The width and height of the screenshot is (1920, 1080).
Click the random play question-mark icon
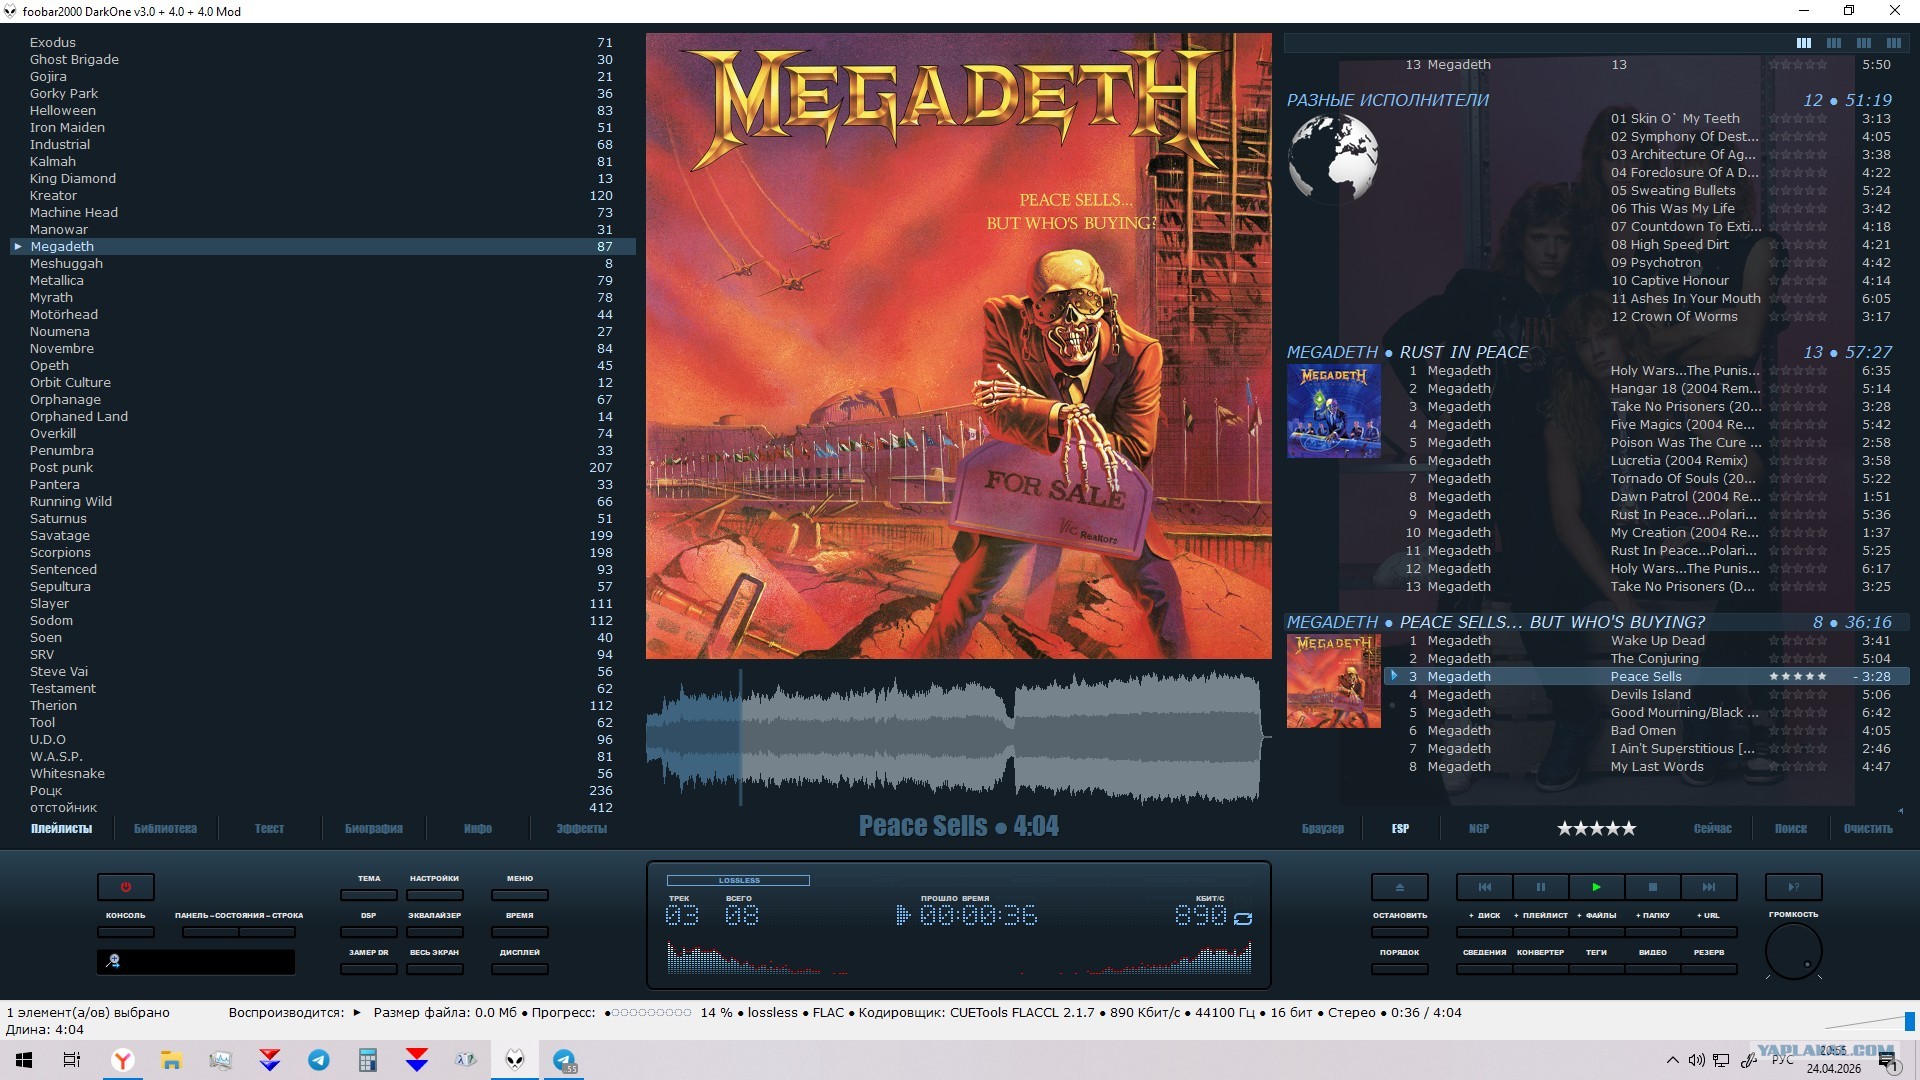pos(1793,887)
